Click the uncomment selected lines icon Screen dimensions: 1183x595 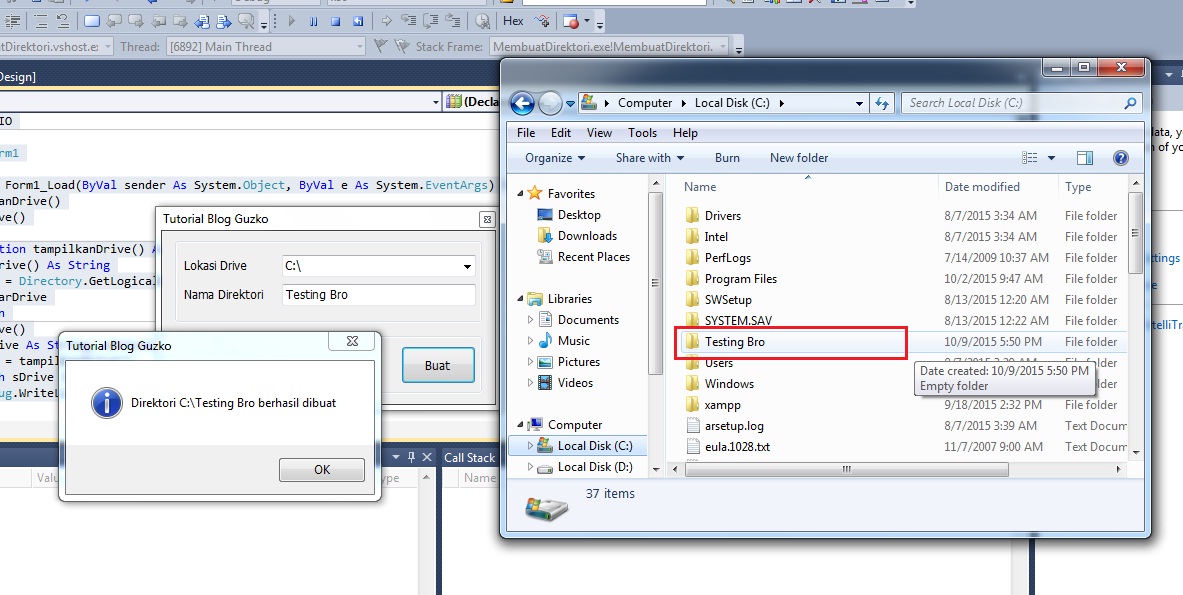[63, 21]
